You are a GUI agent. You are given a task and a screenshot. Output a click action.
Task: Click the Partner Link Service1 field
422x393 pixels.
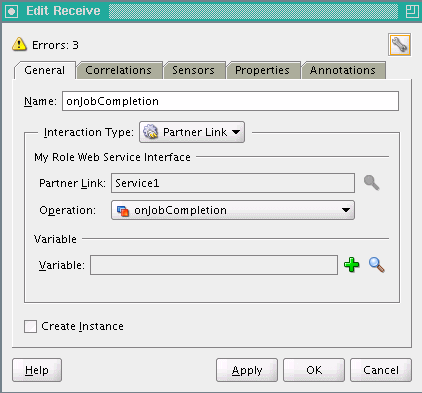pyautogui.click(x=233, y=183)
